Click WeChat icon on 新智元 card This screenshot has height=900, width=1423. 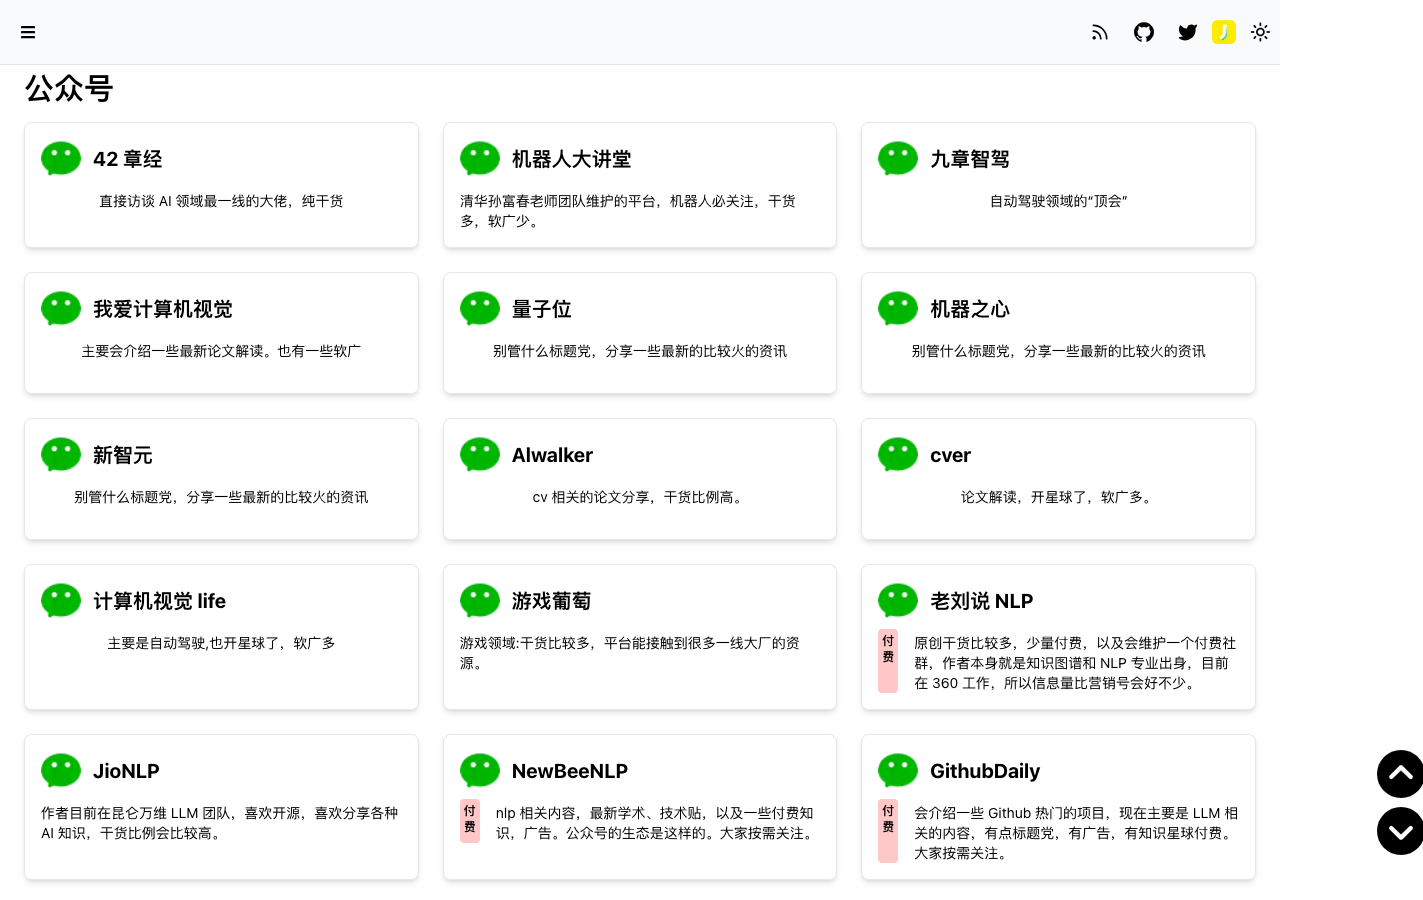coord(61,455)
